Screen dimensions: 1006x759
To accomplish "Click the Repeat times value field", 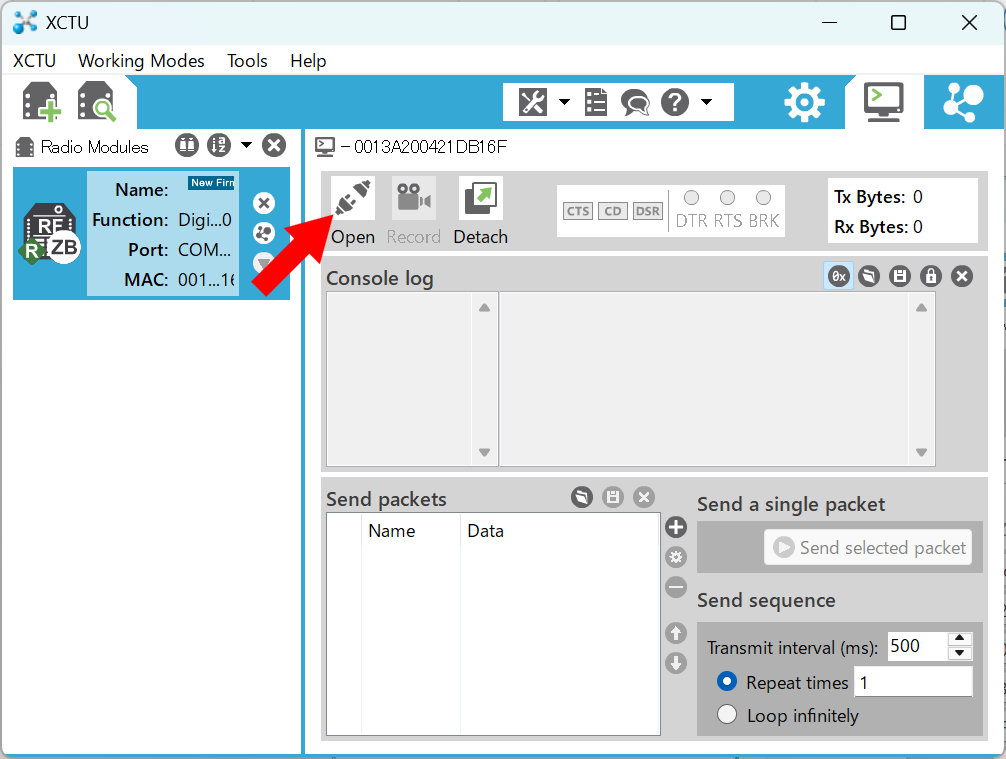I will point(913,682).
